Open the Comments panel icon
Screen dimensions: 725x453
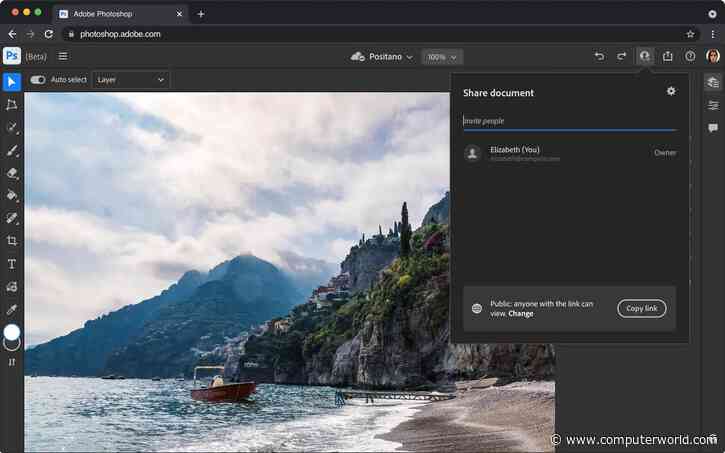pyautogui.click(x=713, y=128)
